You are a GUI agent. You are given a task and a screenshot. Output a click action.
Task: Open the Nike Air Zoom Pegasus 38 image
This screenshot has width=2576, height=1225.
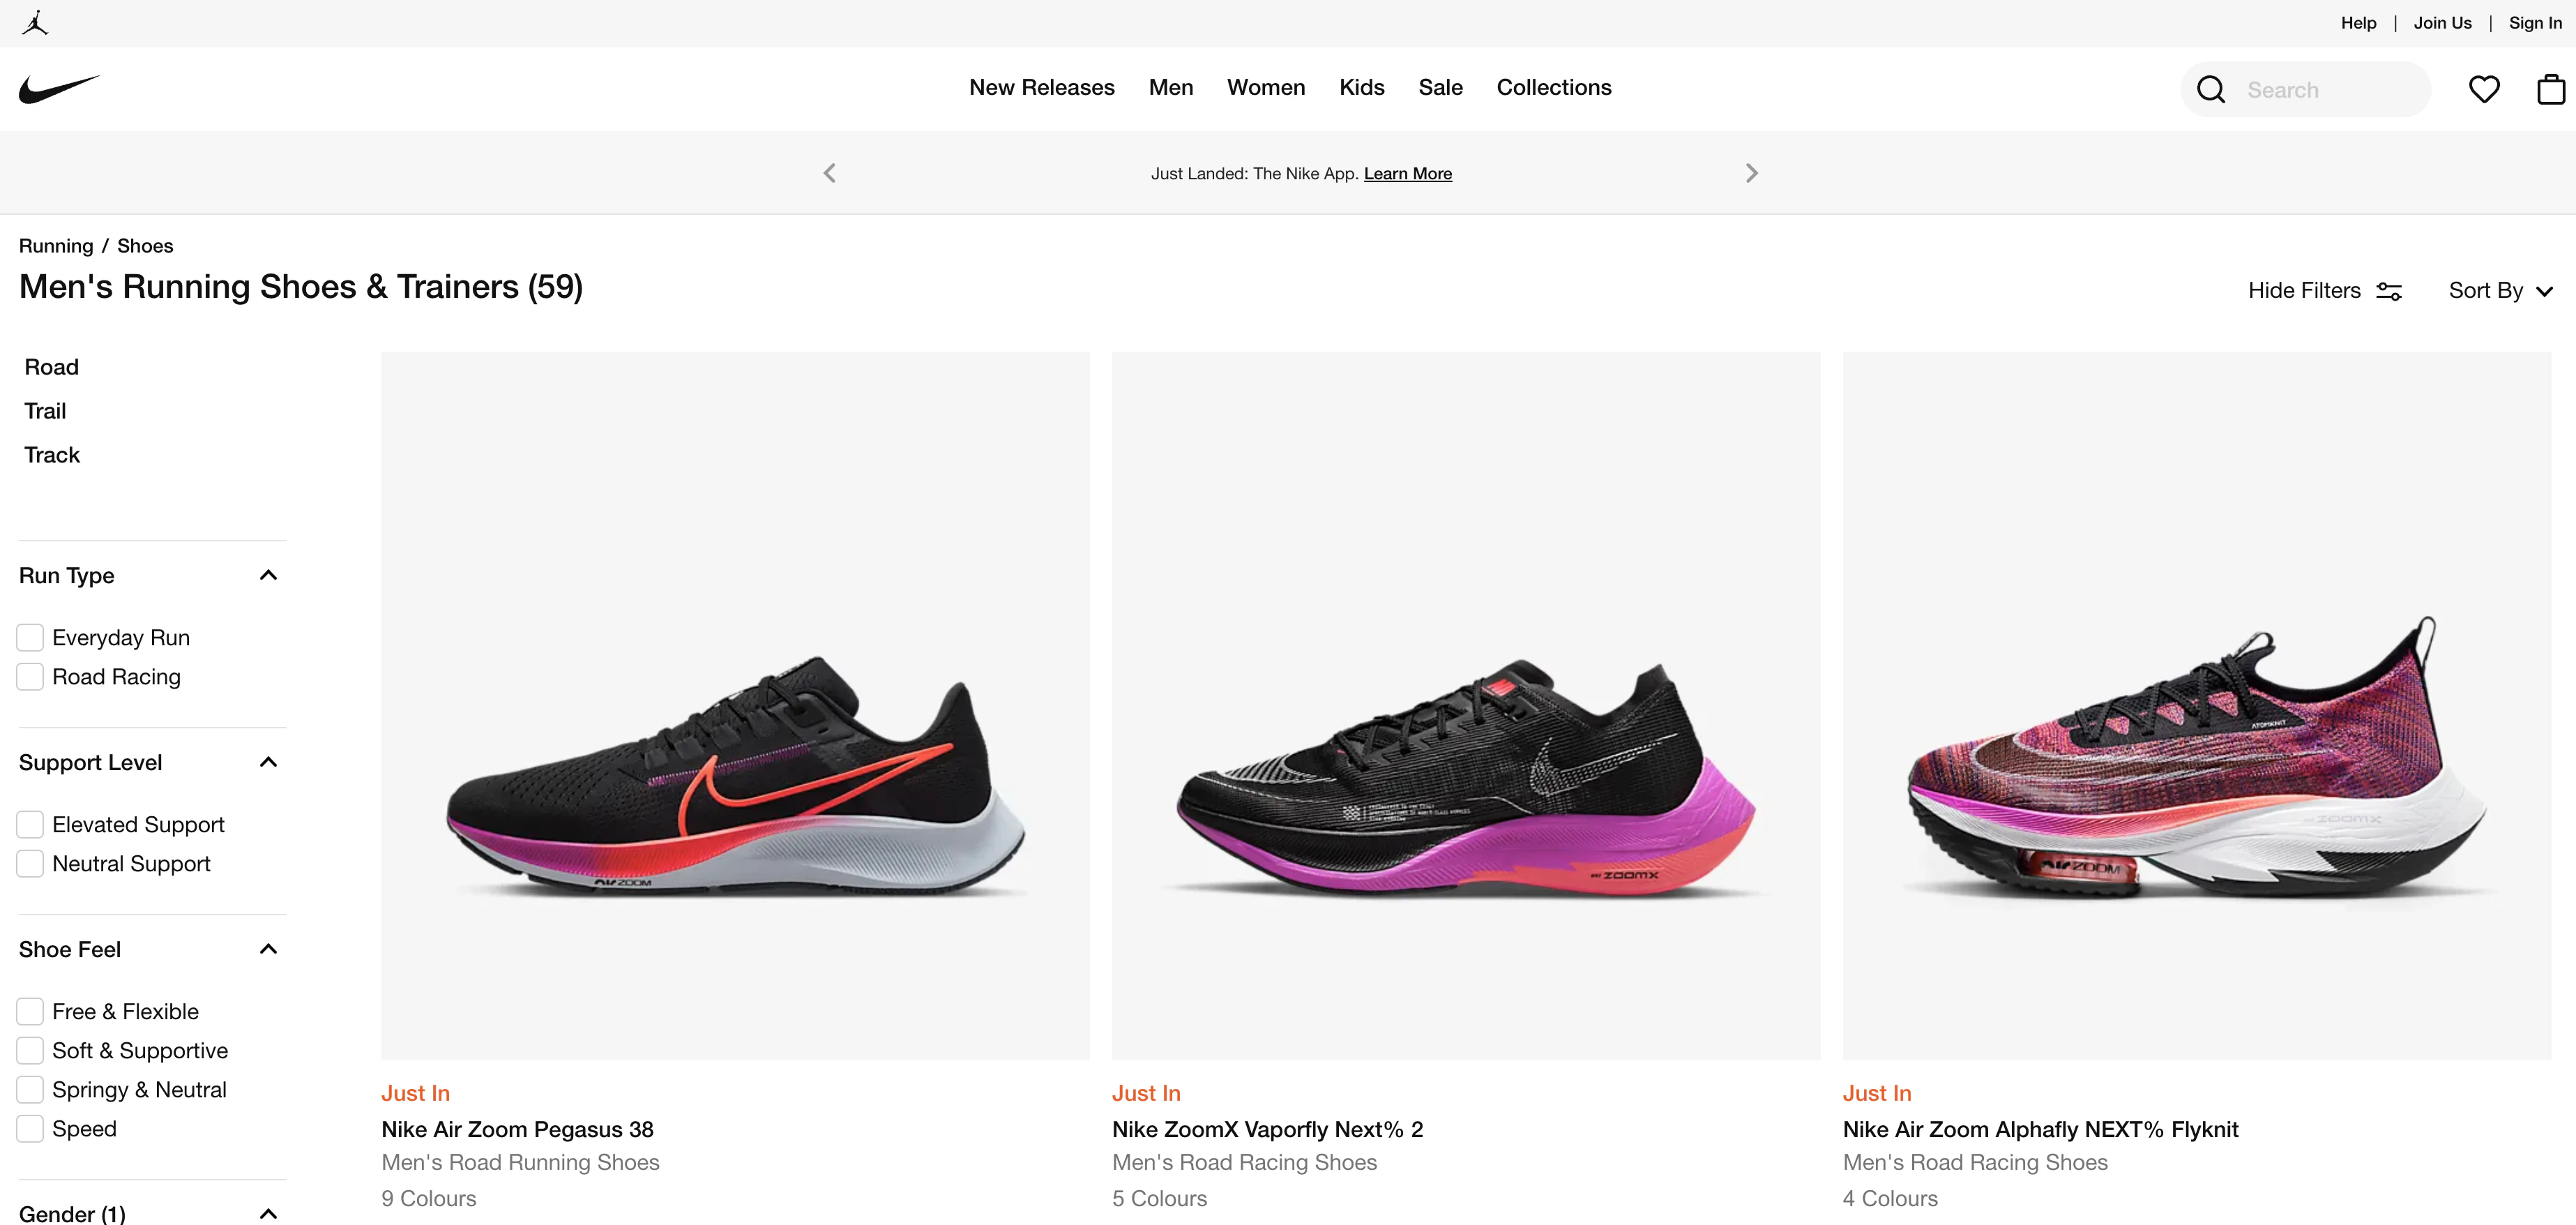point(735,706)
